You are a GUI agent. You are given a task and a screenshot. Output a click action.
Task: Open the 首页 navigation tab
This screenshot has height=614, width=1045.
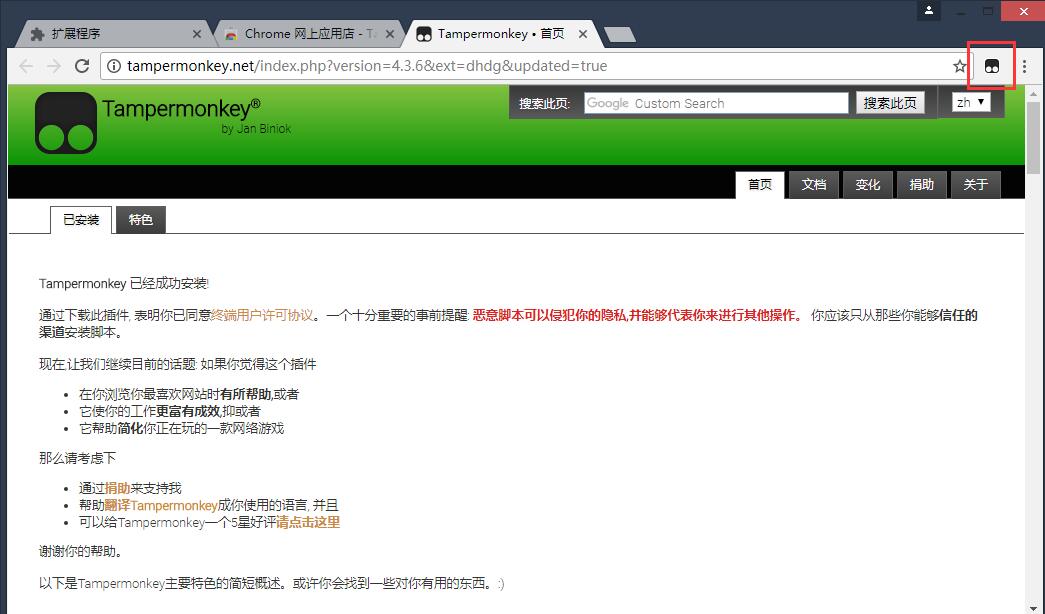pyautogui.click(x=760, y=185)
